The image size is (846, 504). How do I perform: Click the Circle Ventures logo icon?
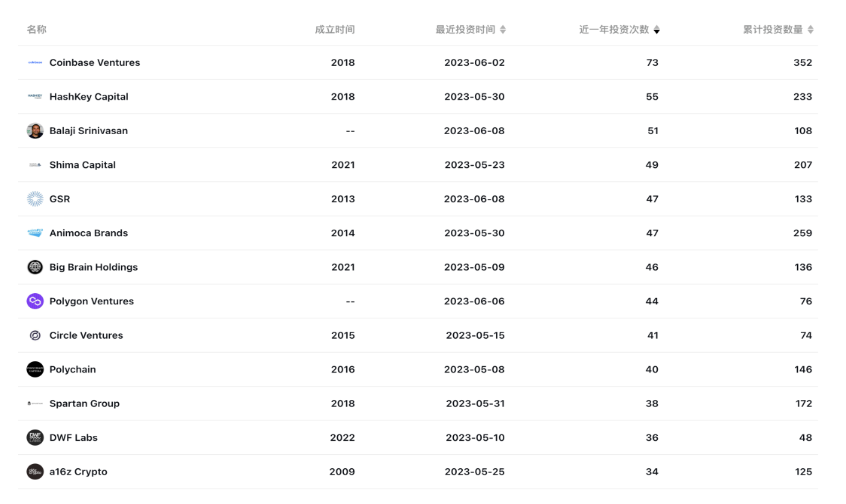[35, 335]
